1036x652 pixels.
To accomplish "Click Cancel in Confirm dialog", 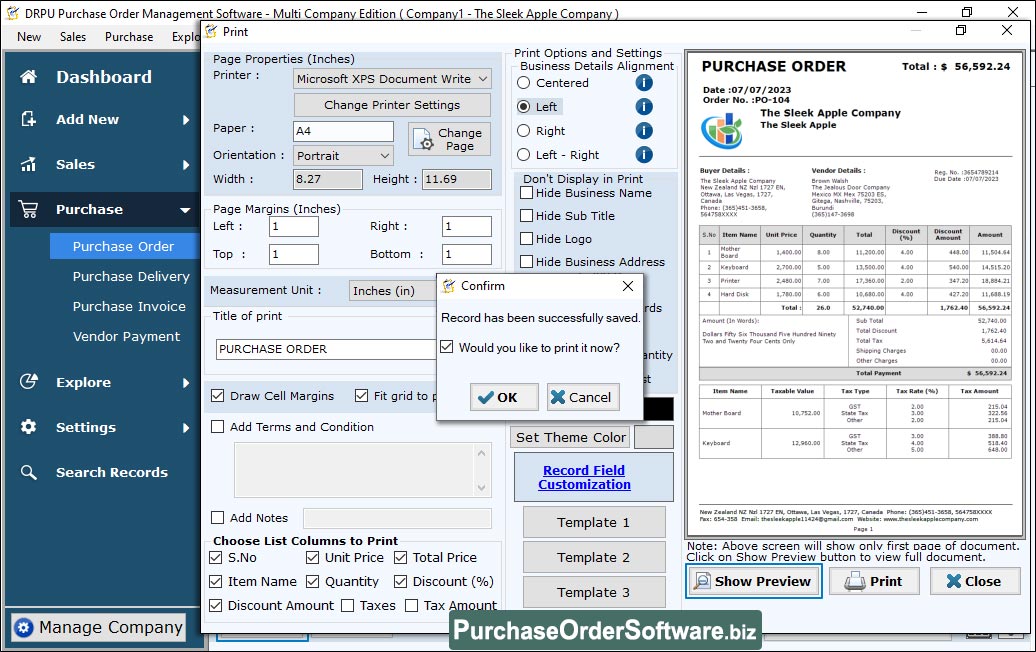I will pos(583,397).
